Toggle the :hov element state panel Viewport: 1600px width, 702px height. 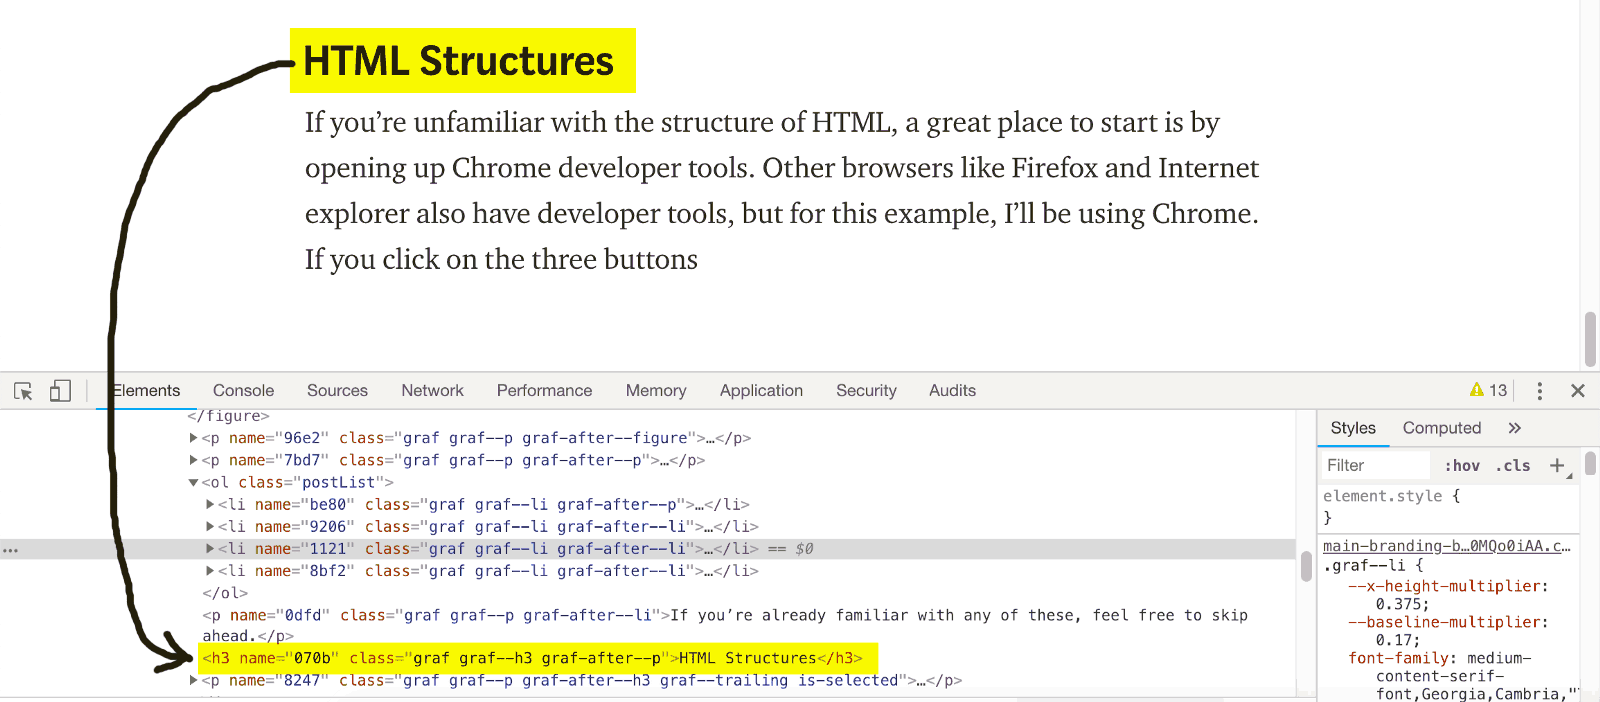[x=1462, y=466]
